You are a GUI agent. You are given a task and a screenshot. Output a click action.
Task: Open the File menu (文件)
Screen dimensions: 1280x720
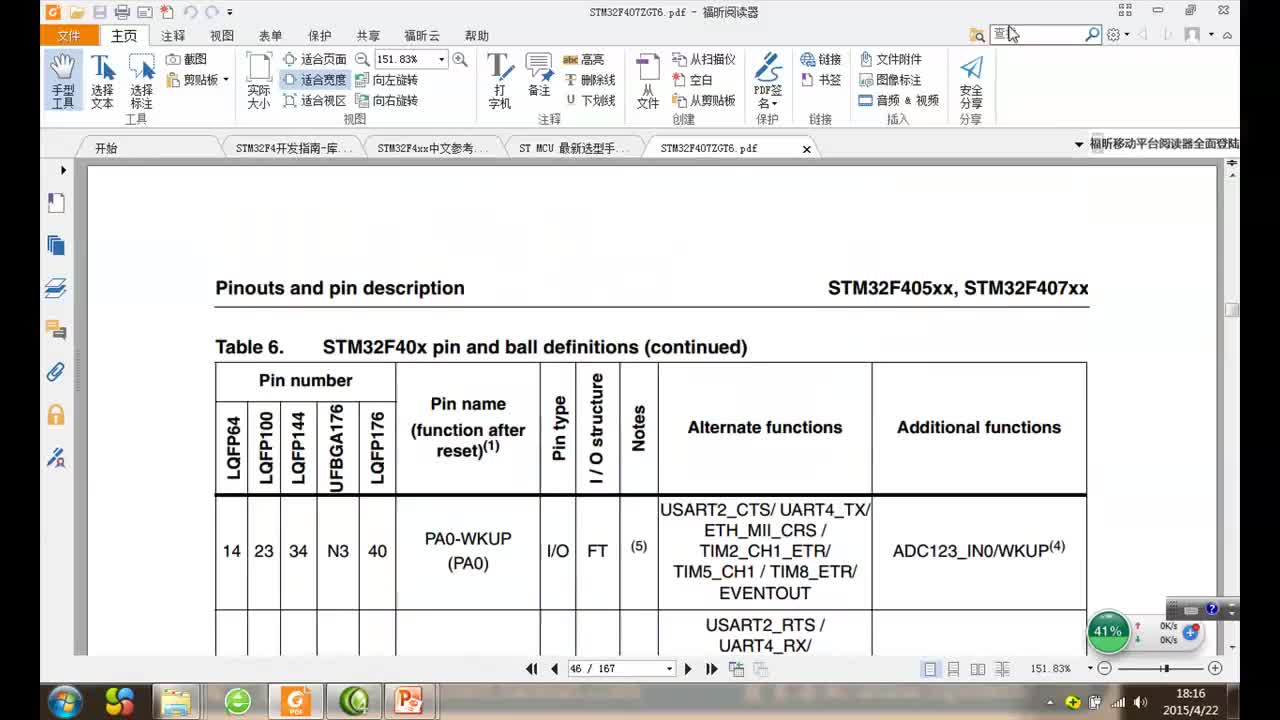click(x=69, y=35)
